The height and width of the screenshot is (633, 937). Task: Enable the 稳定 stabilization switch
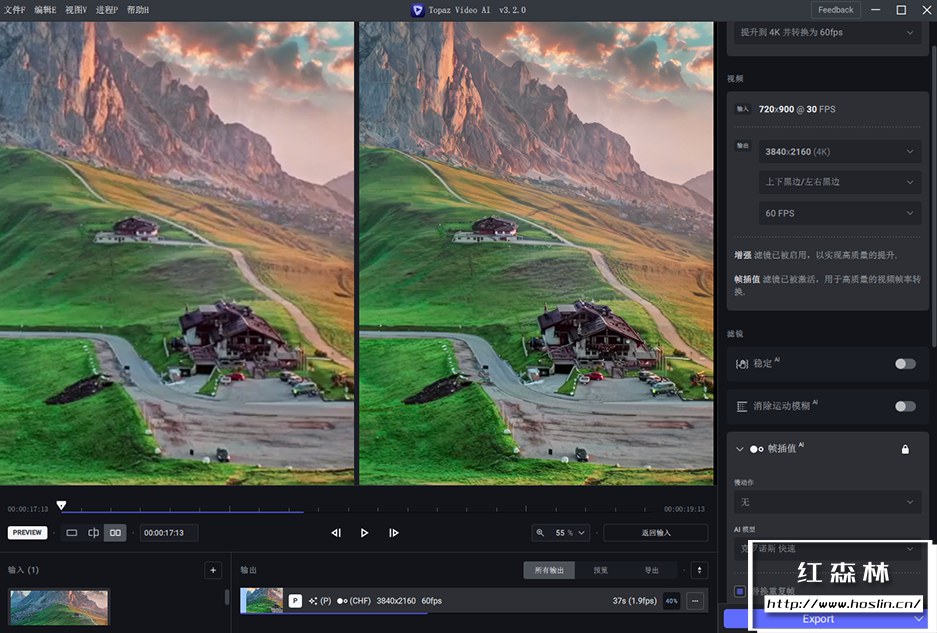pyautogui.click(x=905, y=364)
